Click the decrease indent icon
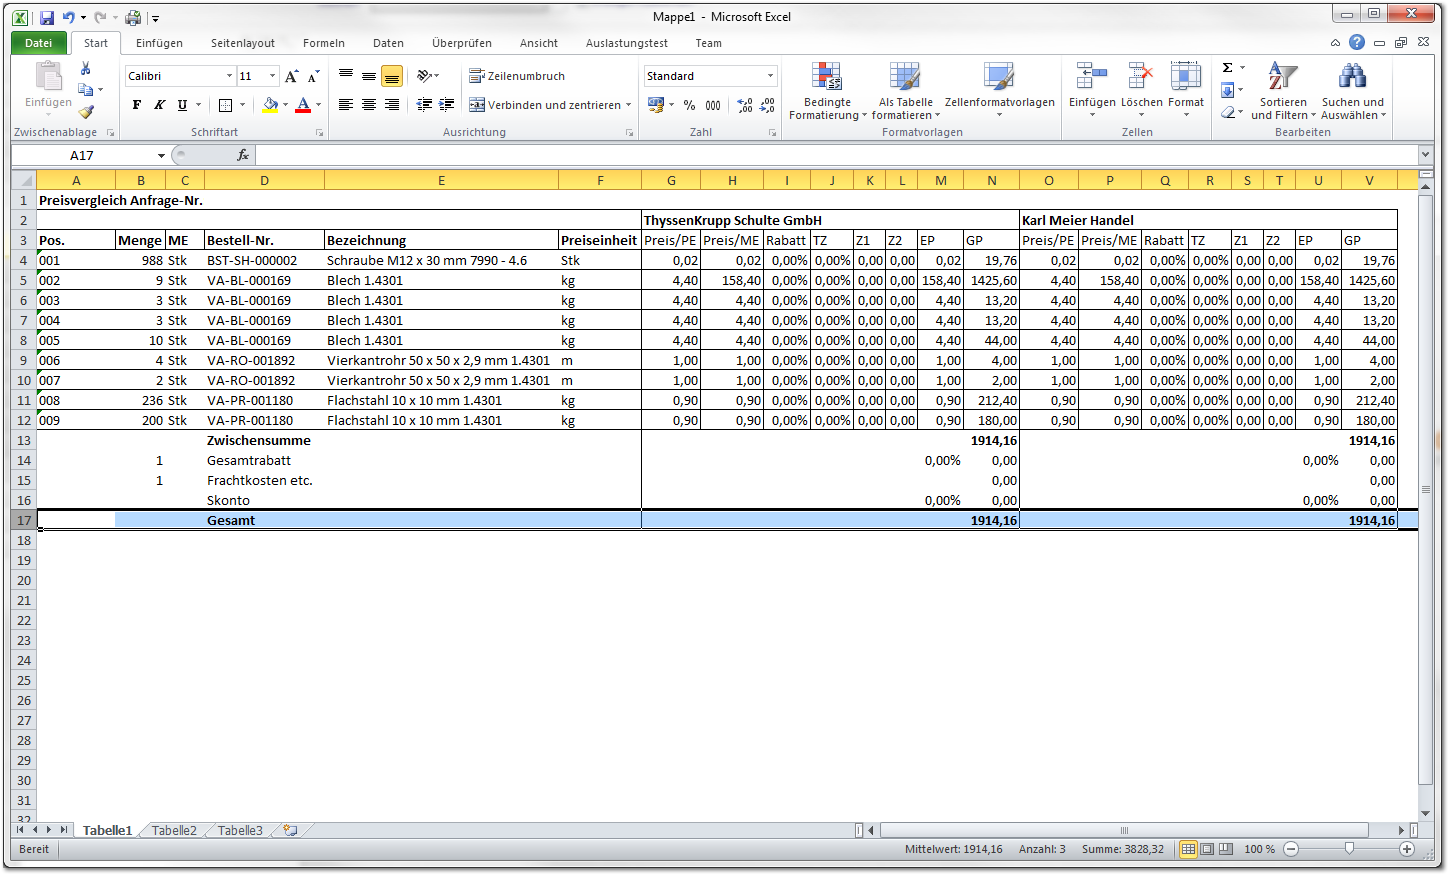This screenshot has height=876, width=1450. pos(424,105)
